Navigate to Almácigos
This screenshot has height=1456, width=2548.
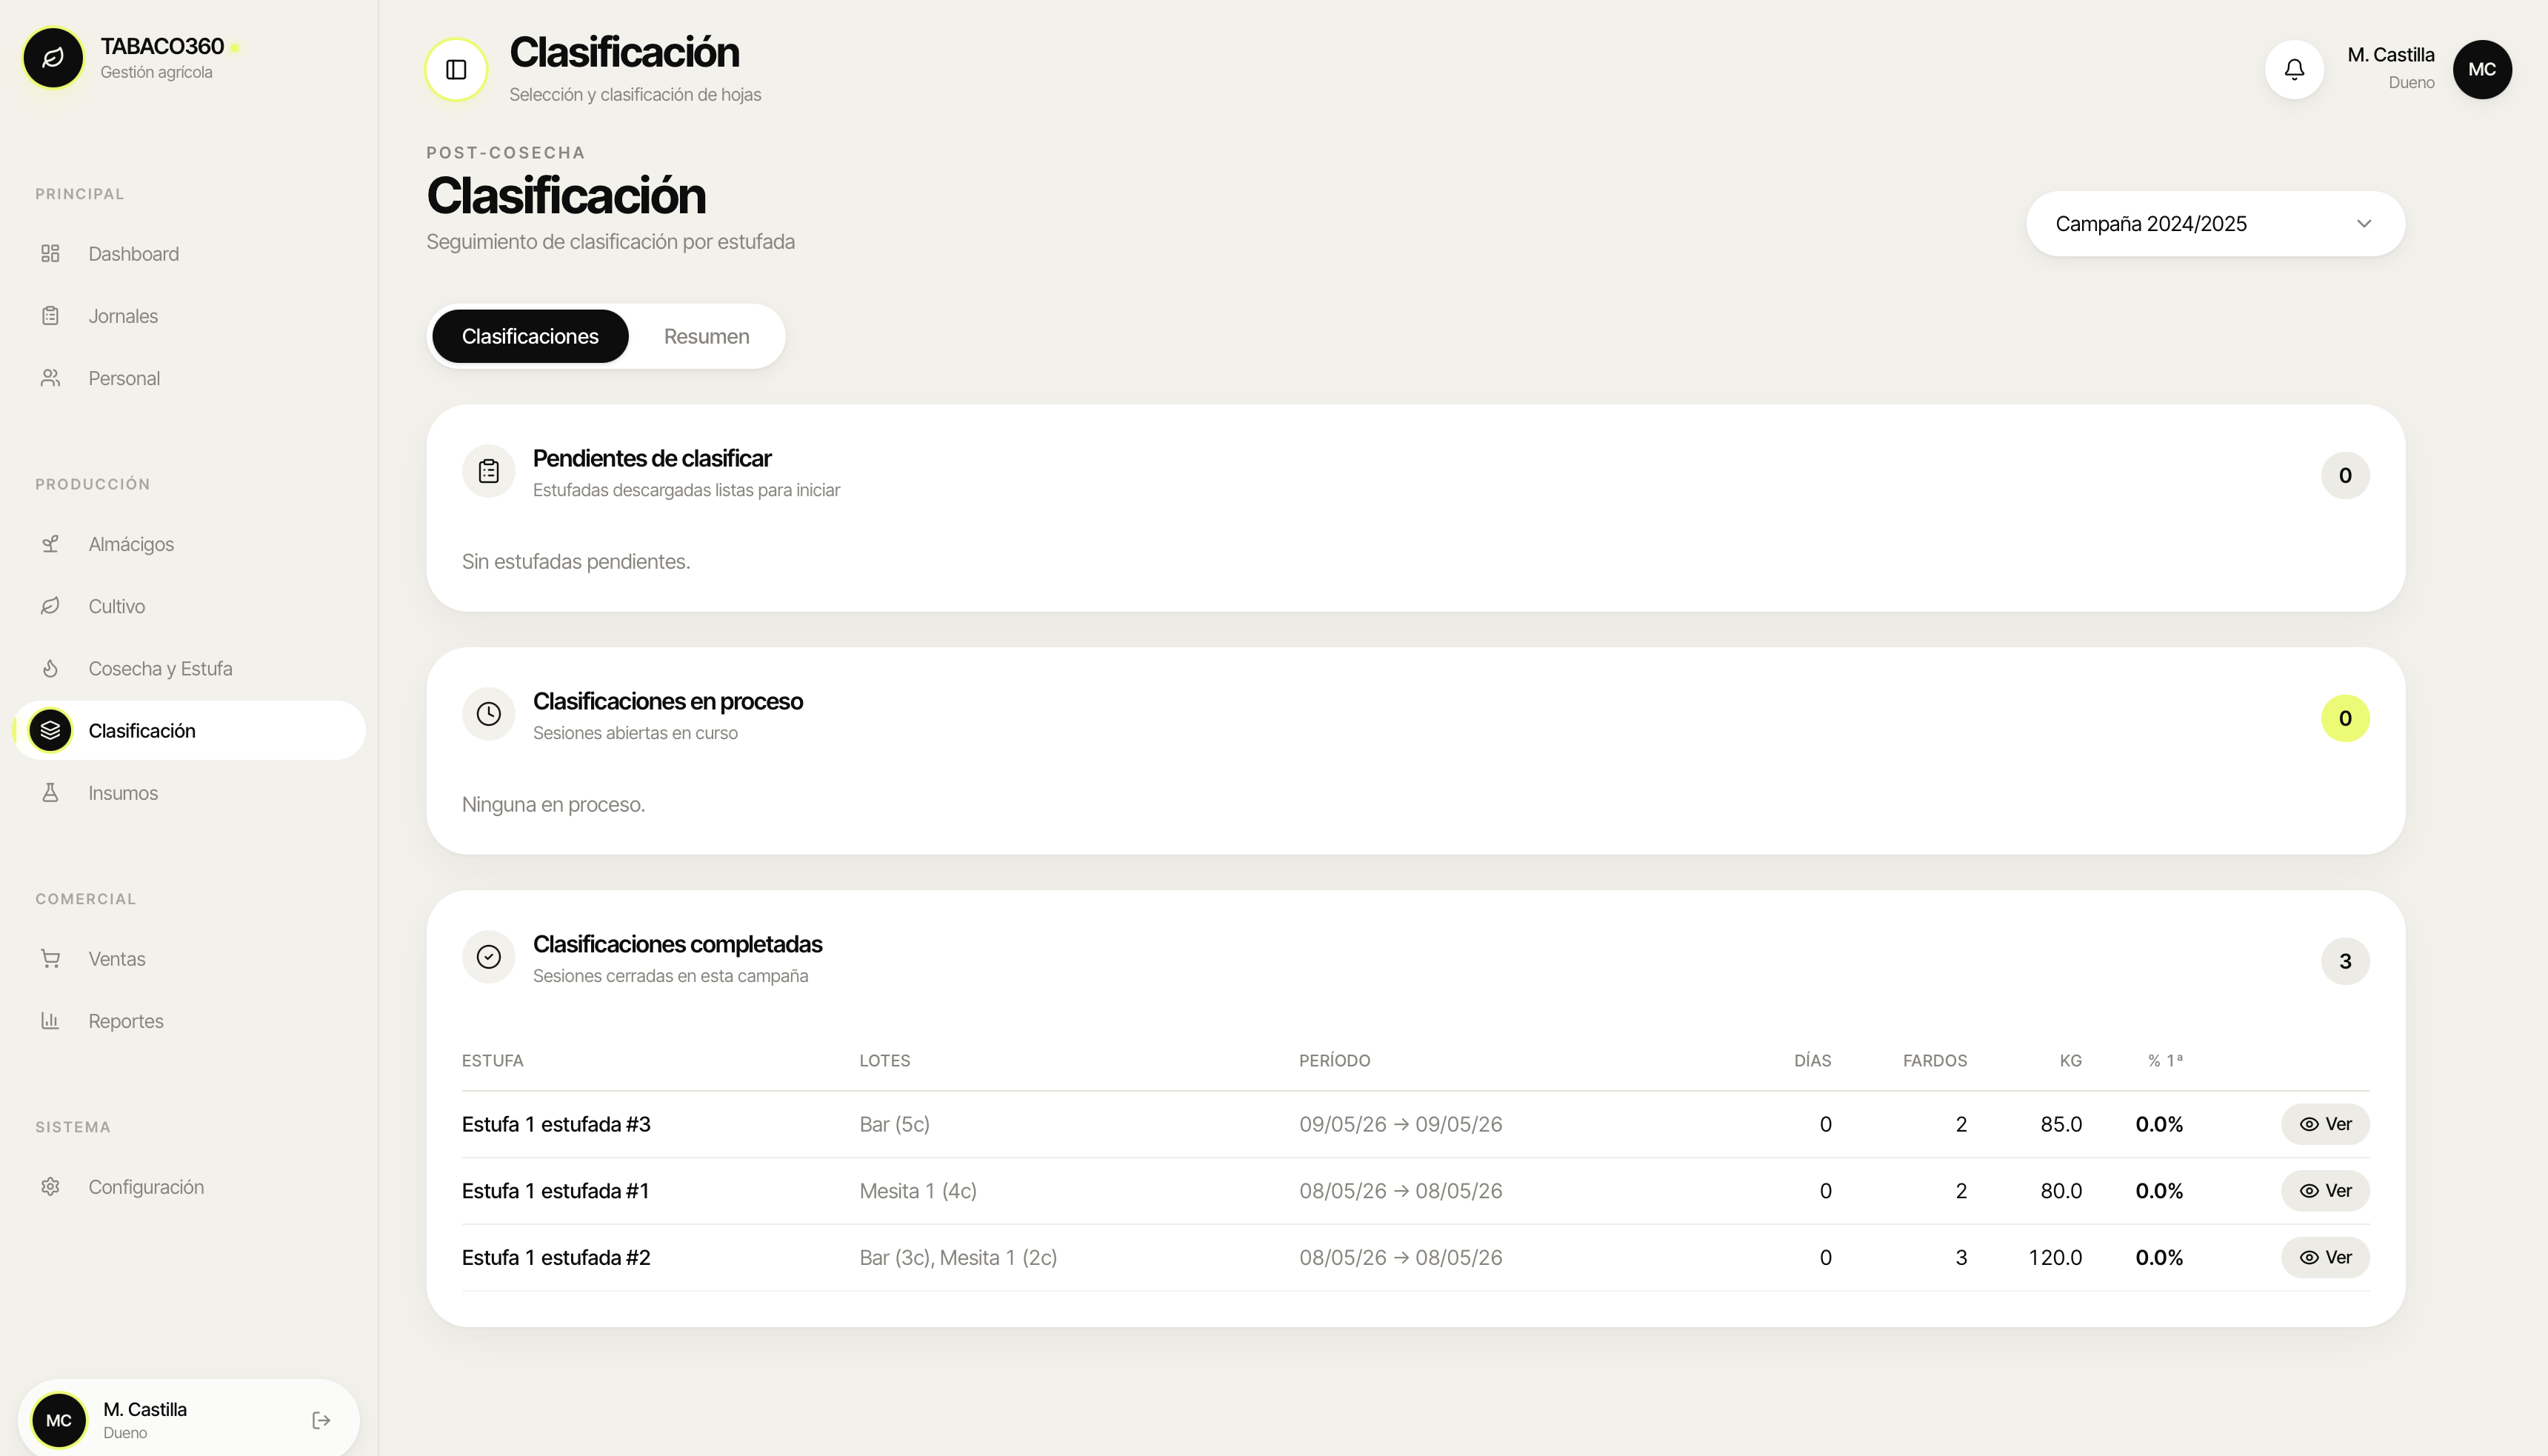(190, 544)
